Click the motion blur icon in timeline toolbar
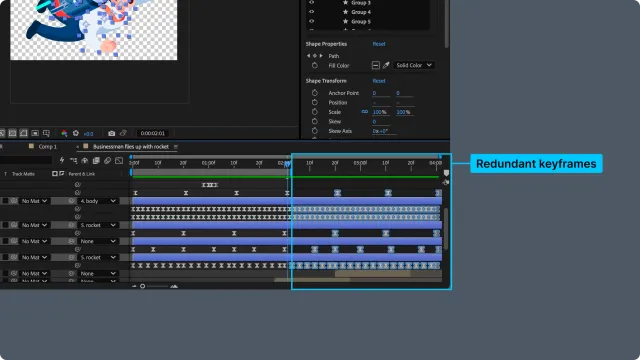 click(107, 160)
